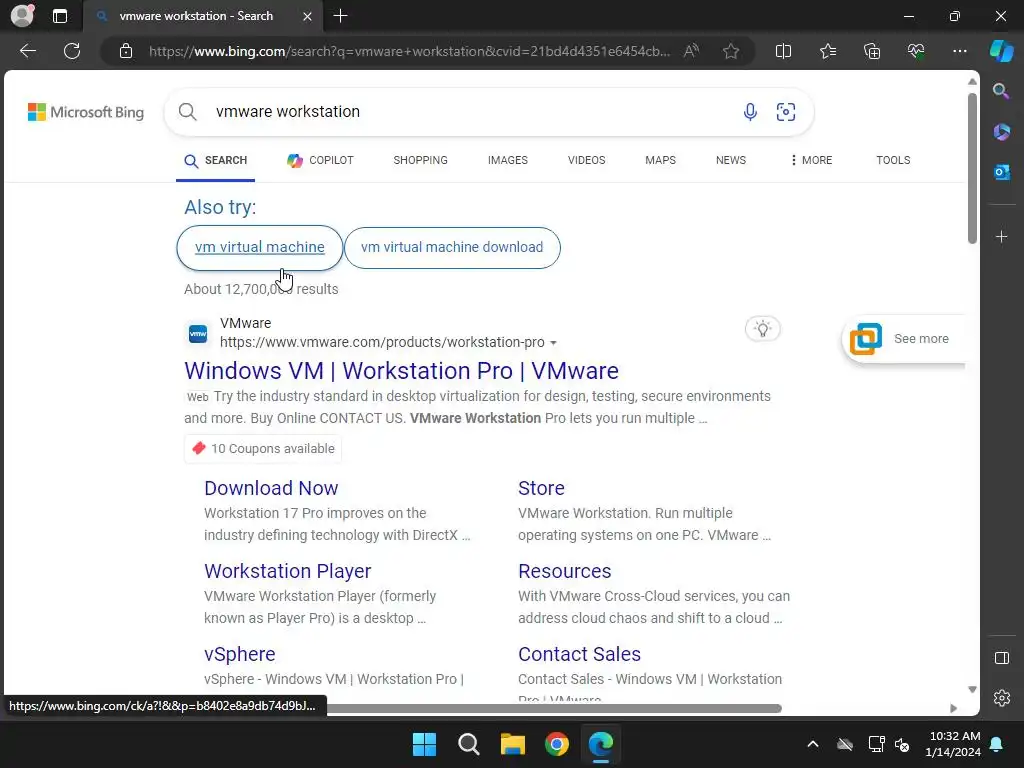Click the visual search camera icon
The width and height of the screenshot is (1024, 768).
tap(786, 112)
